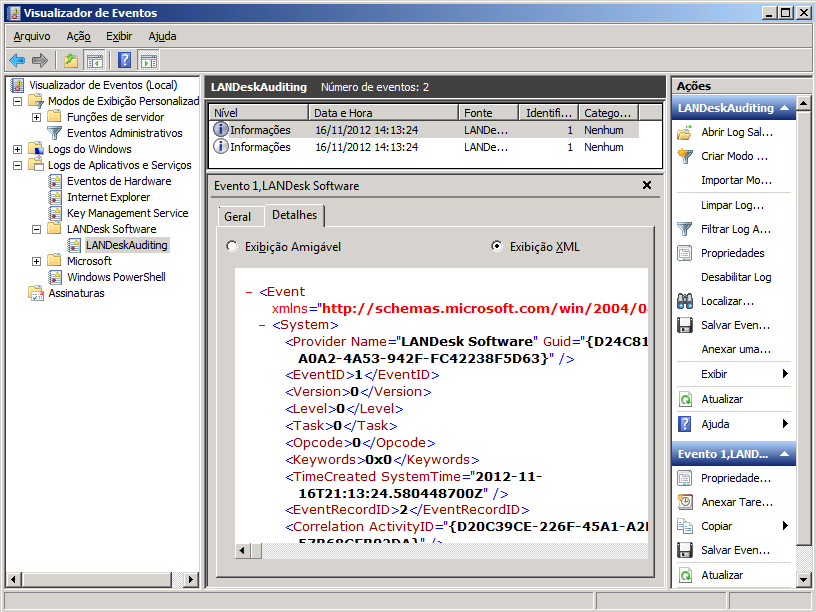Click the Abrir Log Salvo folder icon
Screen dimensions: 816x612
[x=685, y=132]
